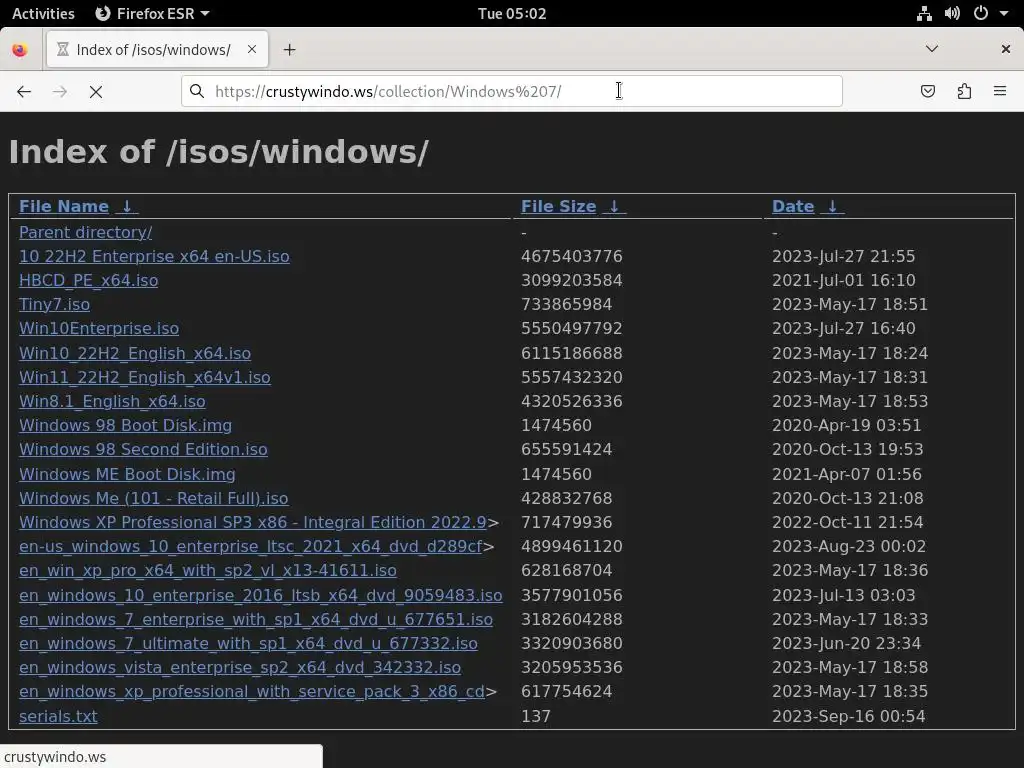Open HBCD_PE_x64.iso link
This screenshot has width=1024, height=768.
point(88,280)
